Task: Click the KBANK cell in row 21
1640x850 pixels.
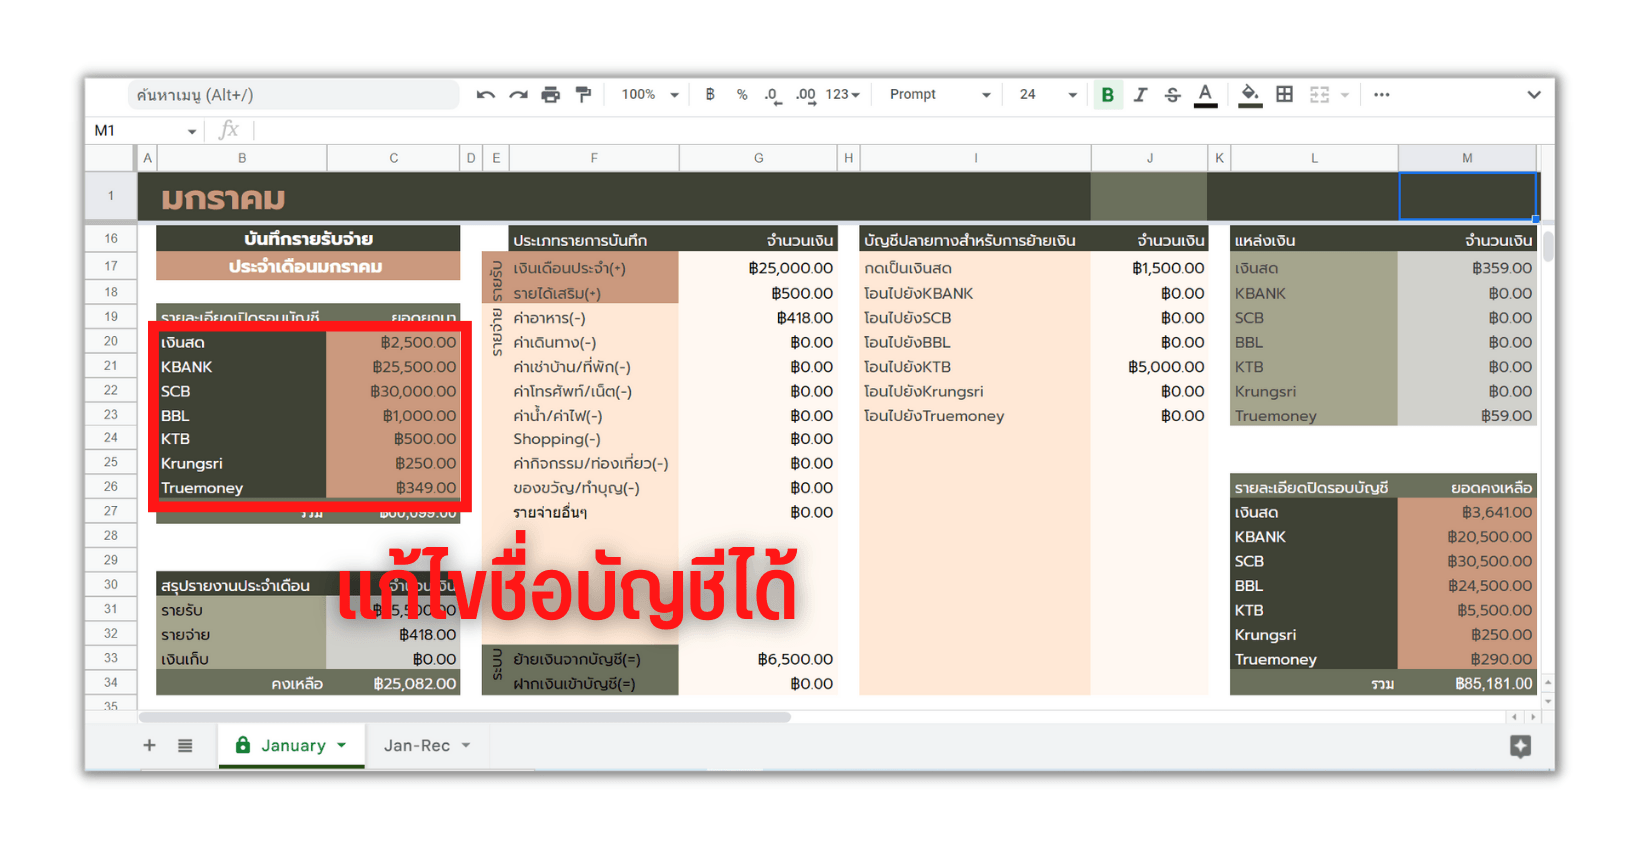Action: (x=241, y=367)
